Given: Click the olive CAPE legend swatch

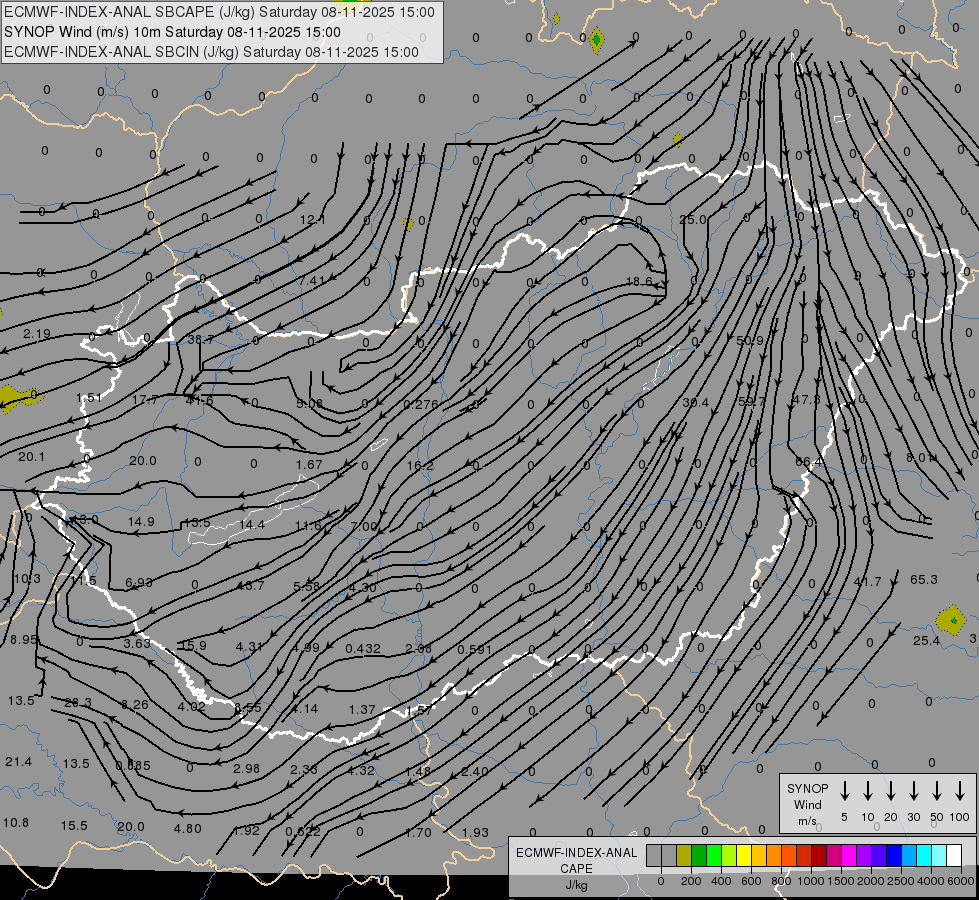Looking at the screenshot, I should tap(684, 856).
